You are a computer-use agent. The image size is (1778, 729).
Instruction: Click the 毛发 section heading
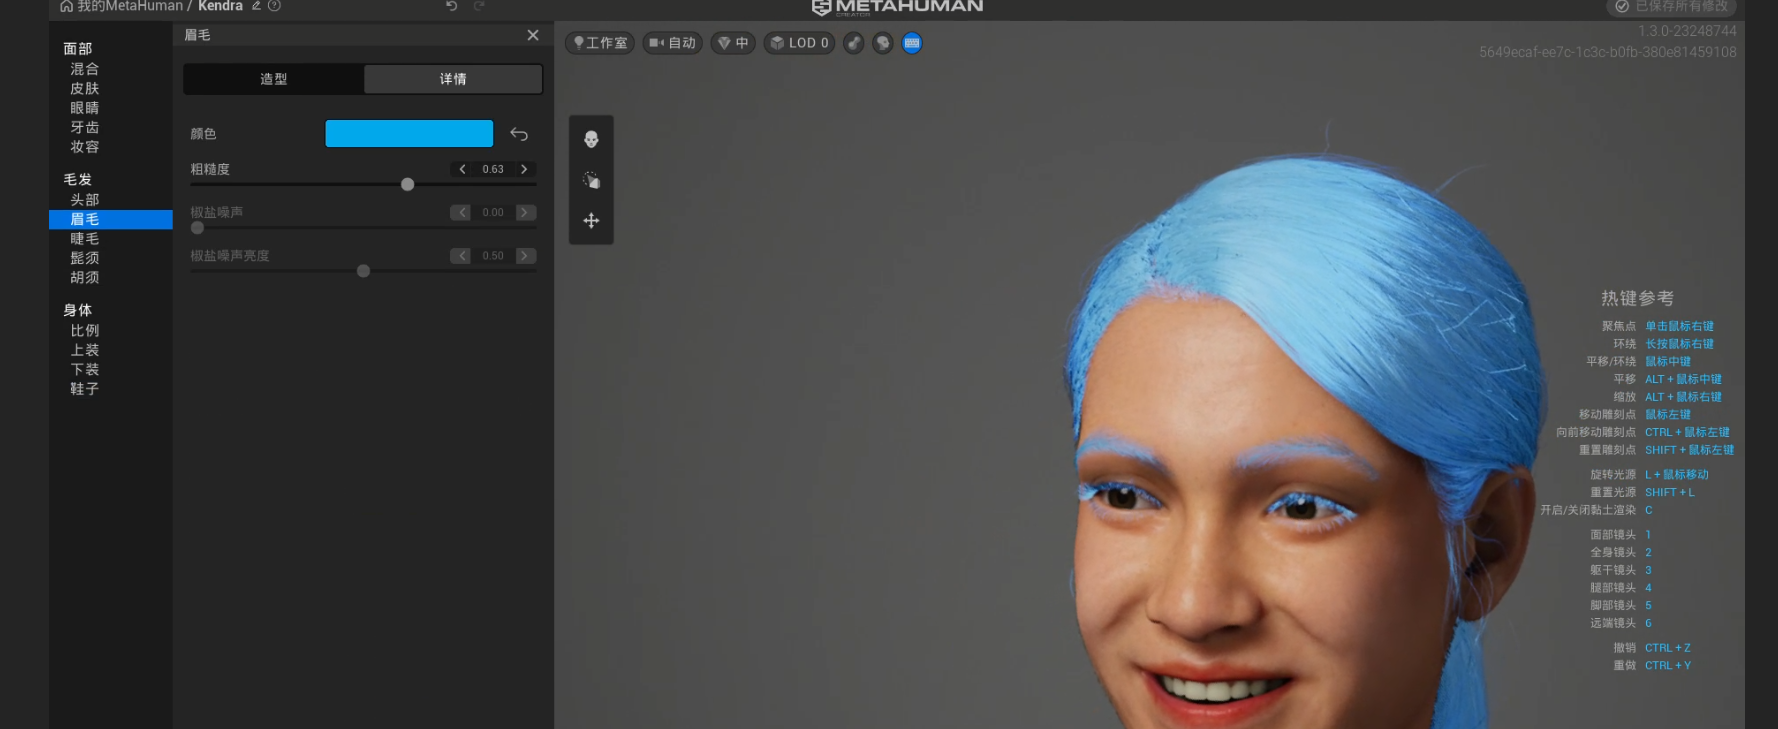coord(77,180)
